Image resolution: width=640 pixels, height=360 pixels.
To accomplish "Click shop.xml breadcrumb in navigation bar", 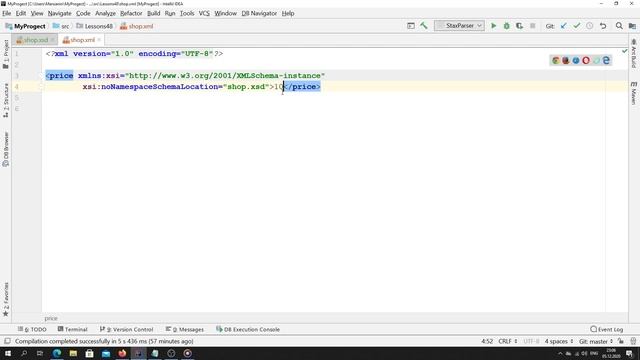I will click(137, 26).
